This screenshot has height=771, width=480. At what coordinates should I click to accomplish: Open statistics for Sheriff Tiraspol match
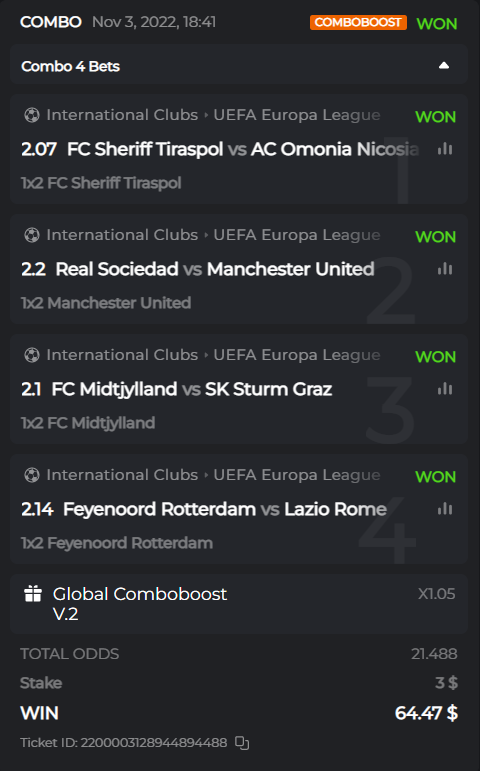tap(445, 148)
